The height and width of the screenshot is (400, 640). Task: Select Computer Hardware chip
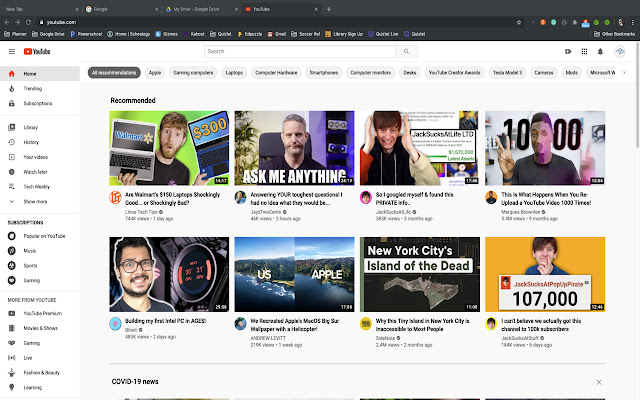click(x=276, y=73)
